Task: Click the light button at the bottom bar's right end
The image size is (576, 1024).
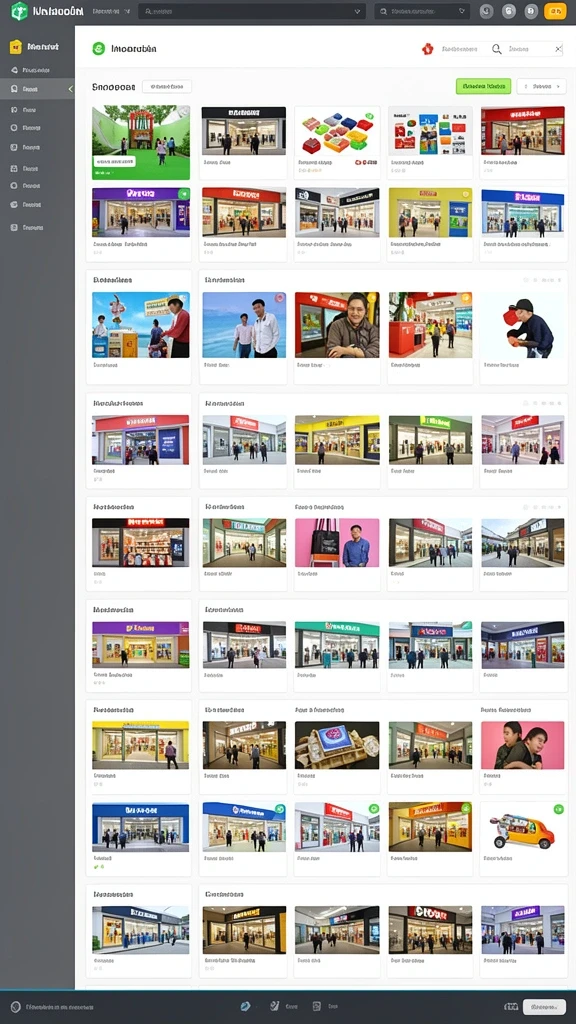Action: click(544, 1006)
